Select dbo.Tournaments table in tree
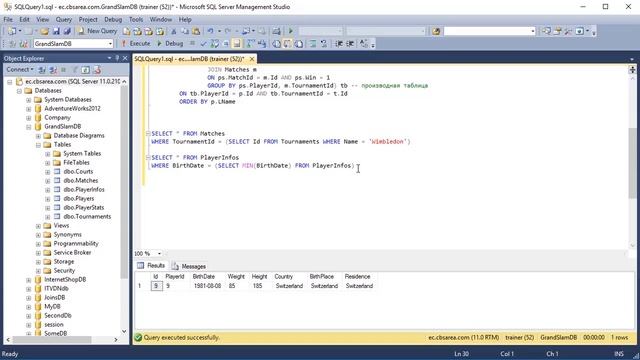 [87, 216]
